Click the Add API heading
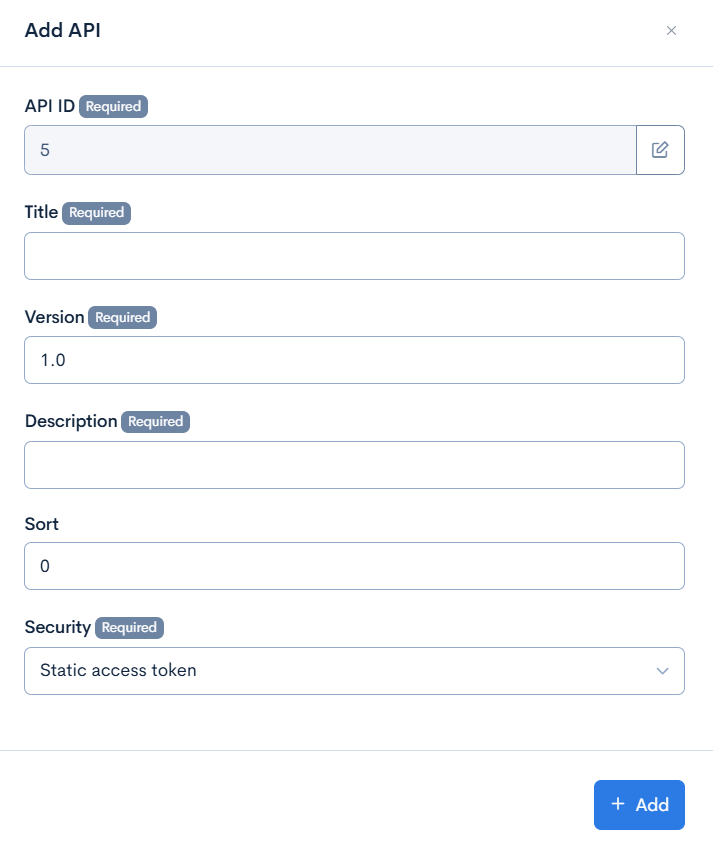 click(x=62, y=31)
